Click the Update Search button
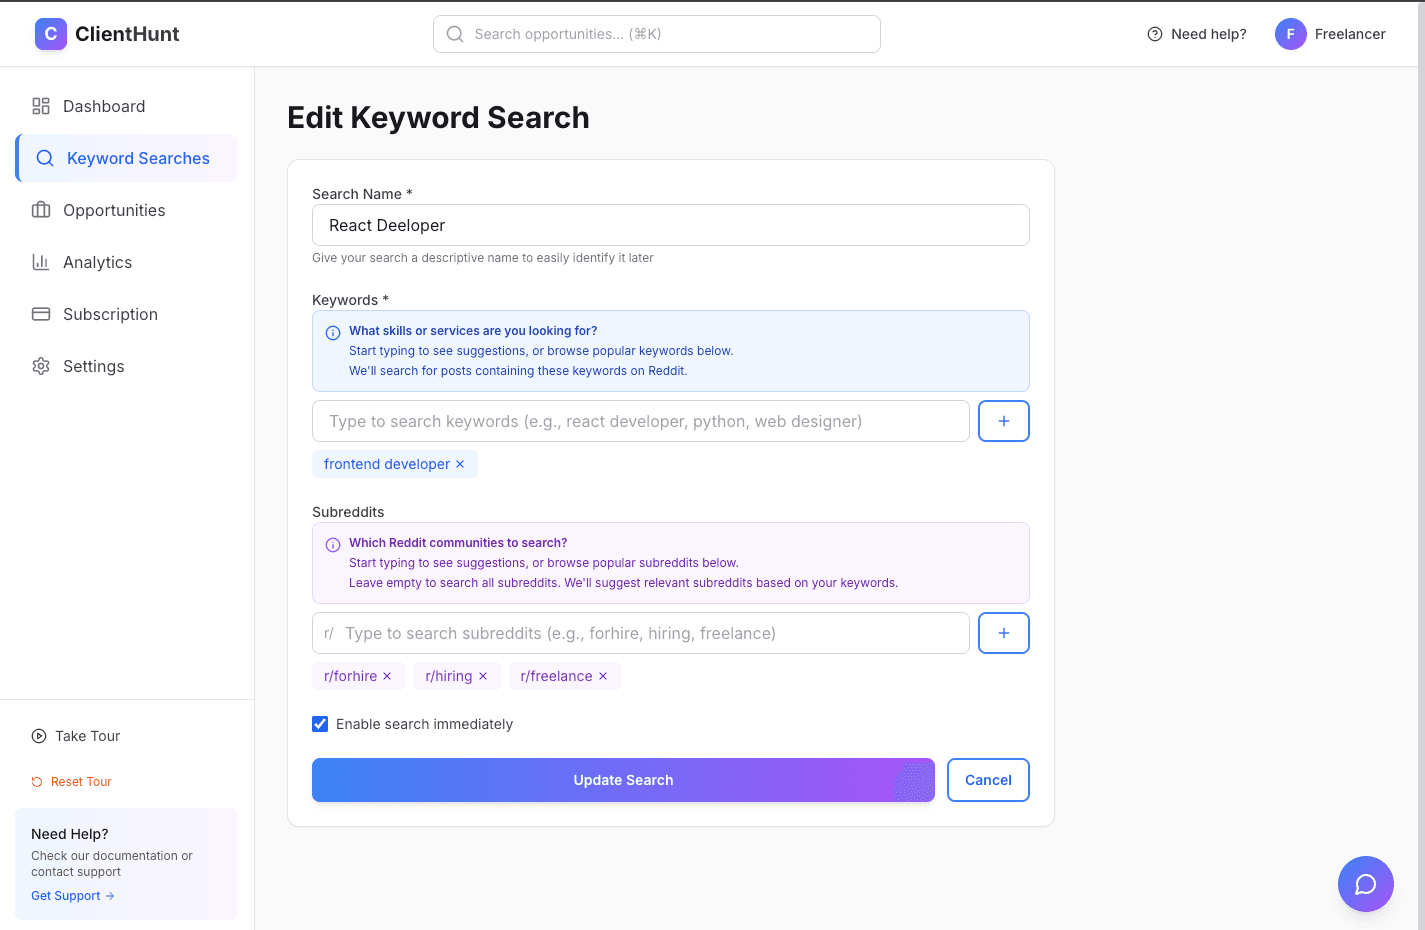Viewport: 1425px width, 930px height. [623, 780]
